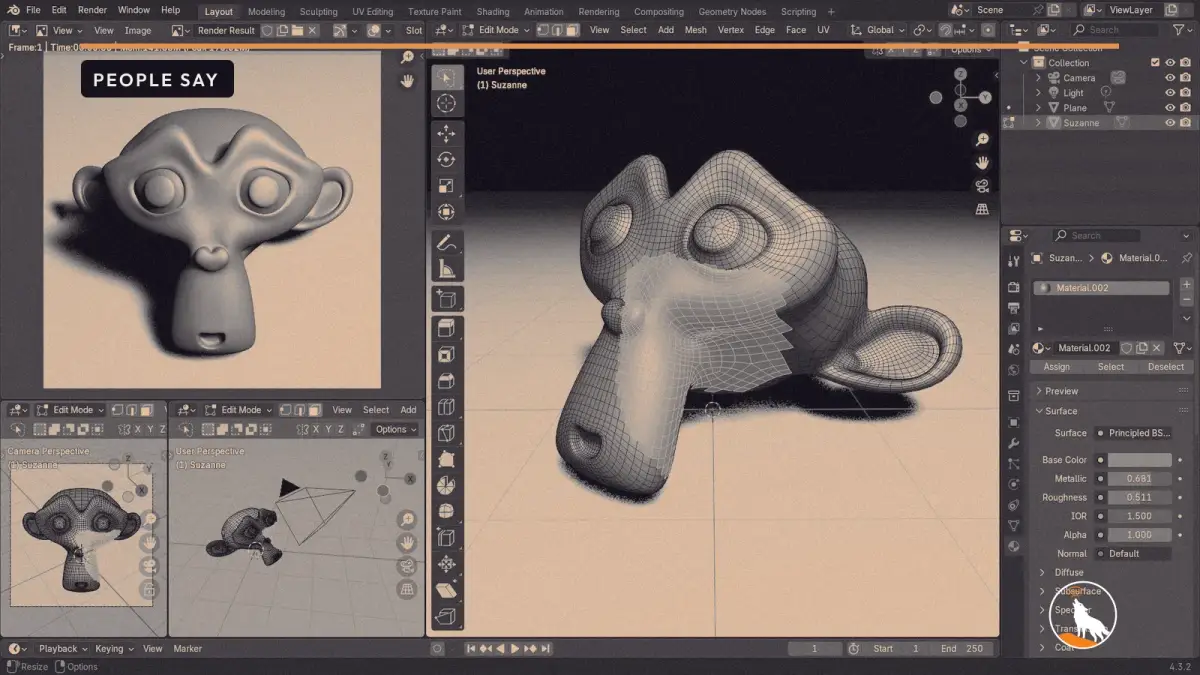Adjust the Metallic value slider
Screen dimensions: 1200x675
click(1140, 479)
